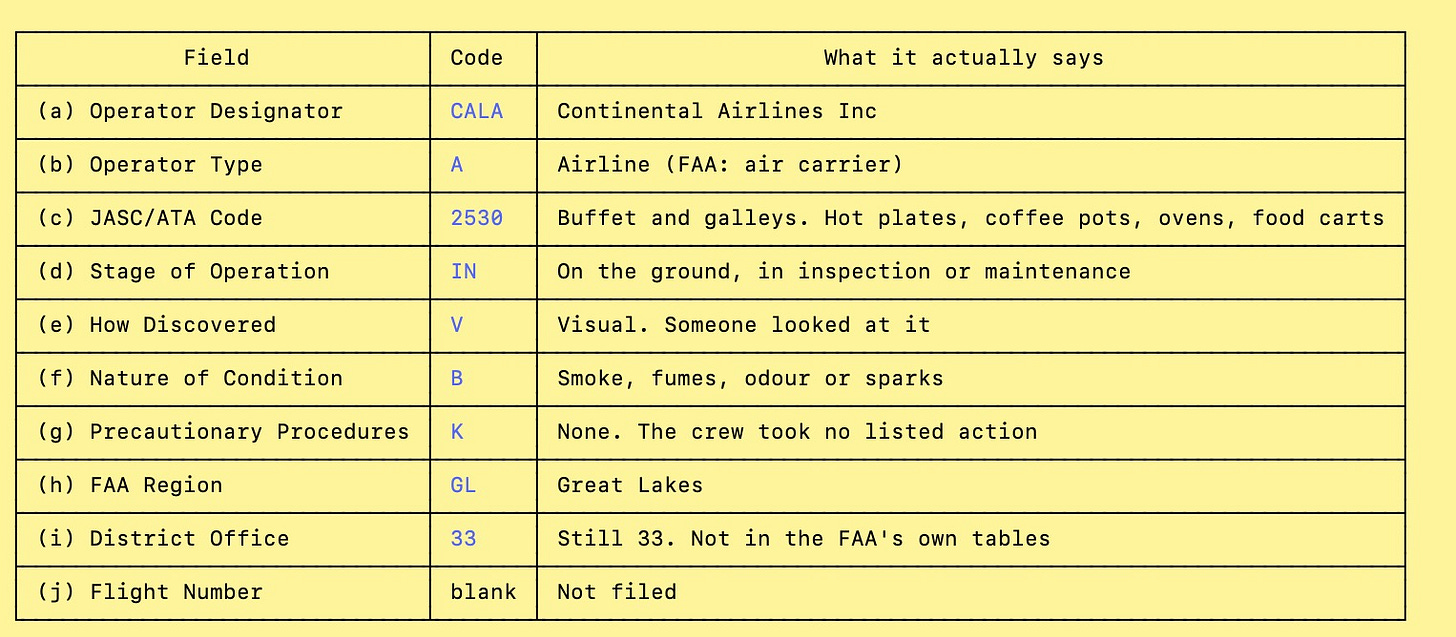Select the V how-discovered code
The image size is (1456, 637).
coord(457,325)
